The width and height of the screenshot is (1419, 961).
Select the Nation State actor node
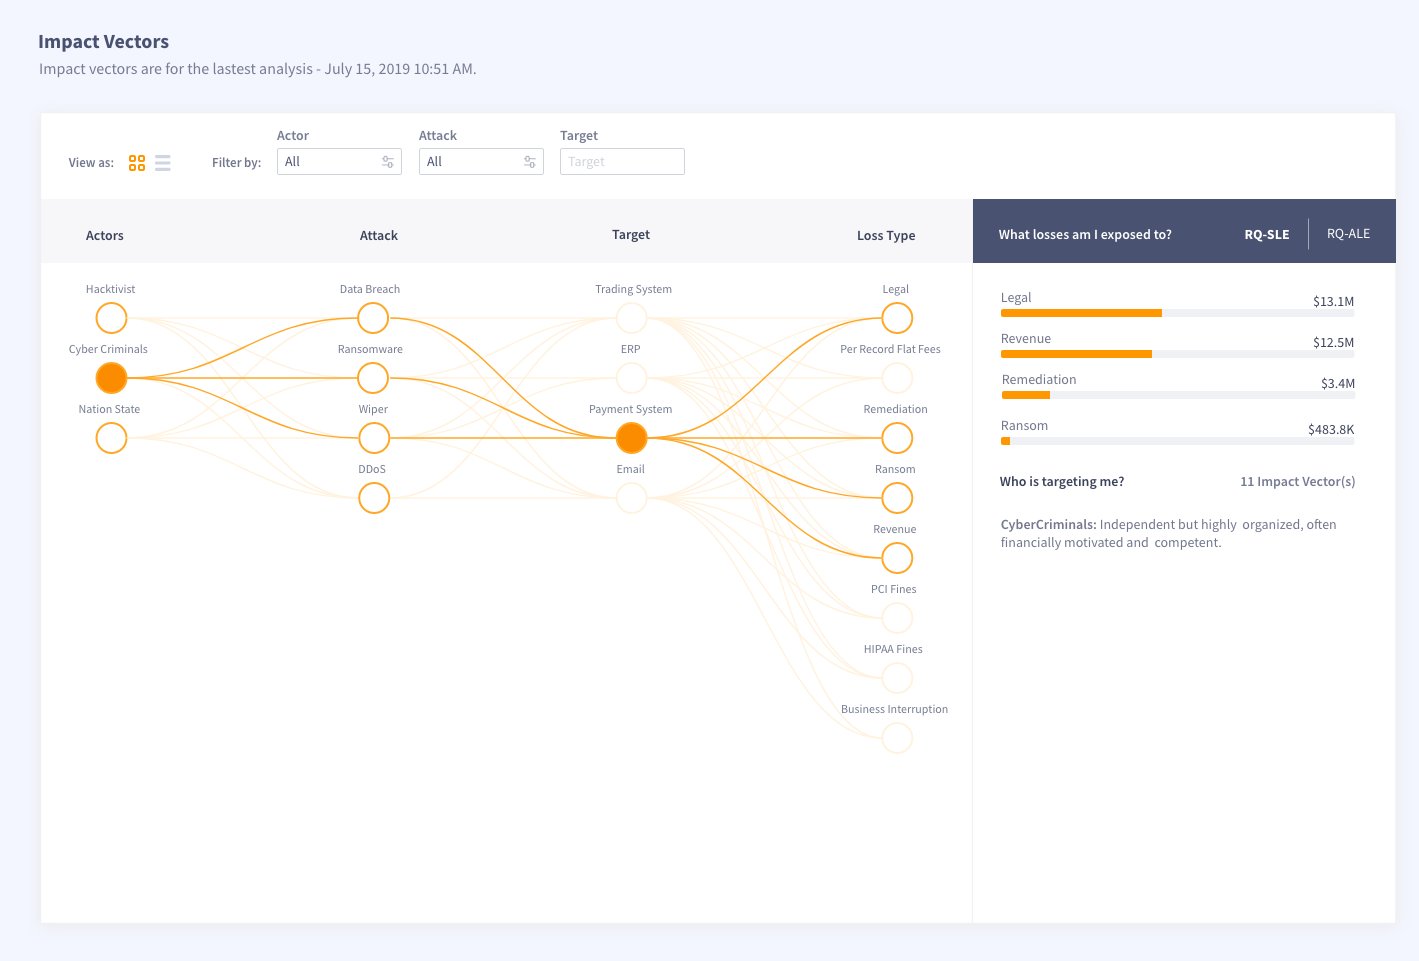pyautogui.click(x=111, y=438)
